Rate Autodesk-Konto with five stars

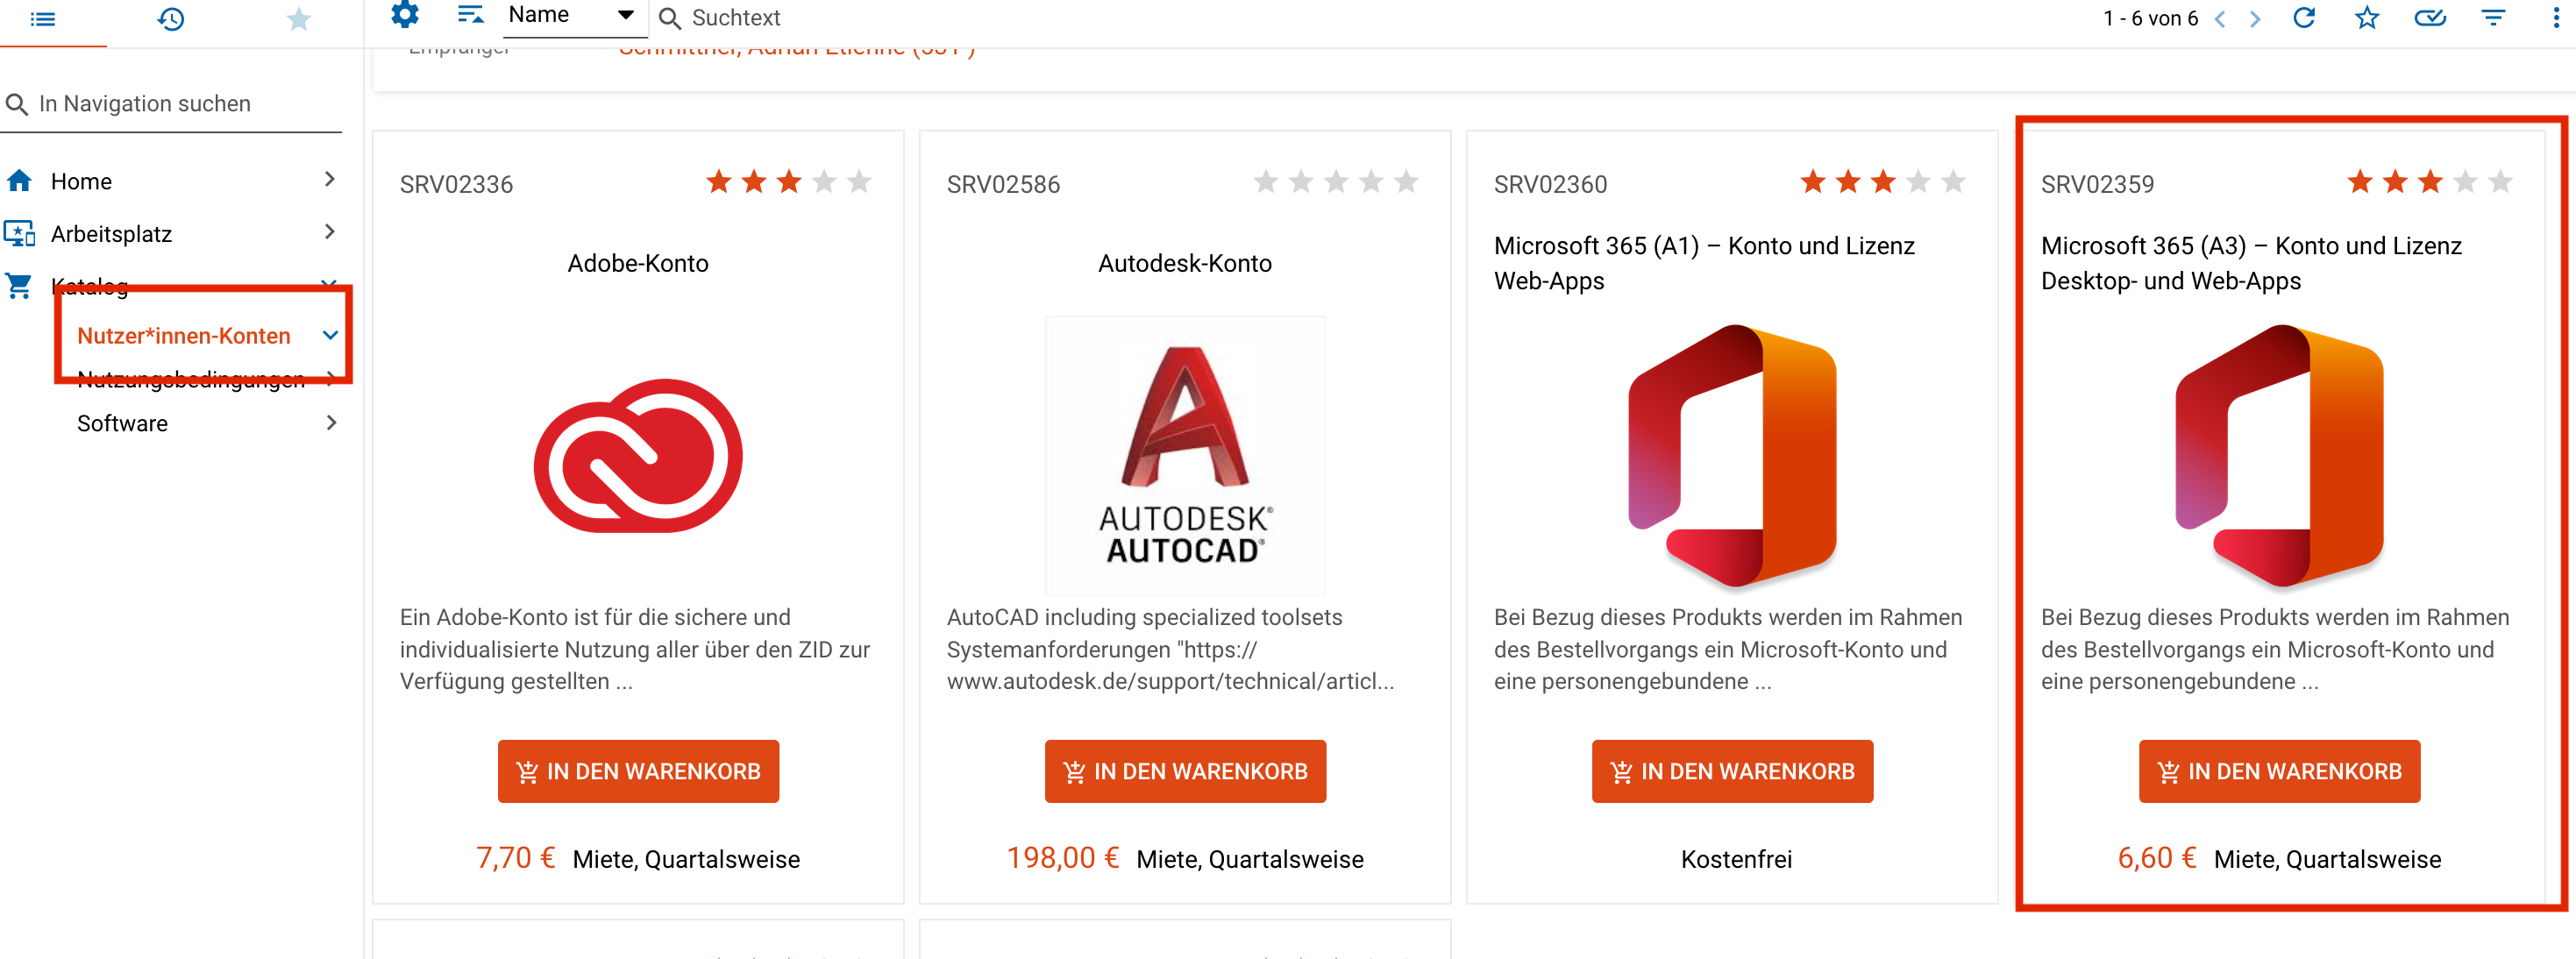[x=1406, y=182]
